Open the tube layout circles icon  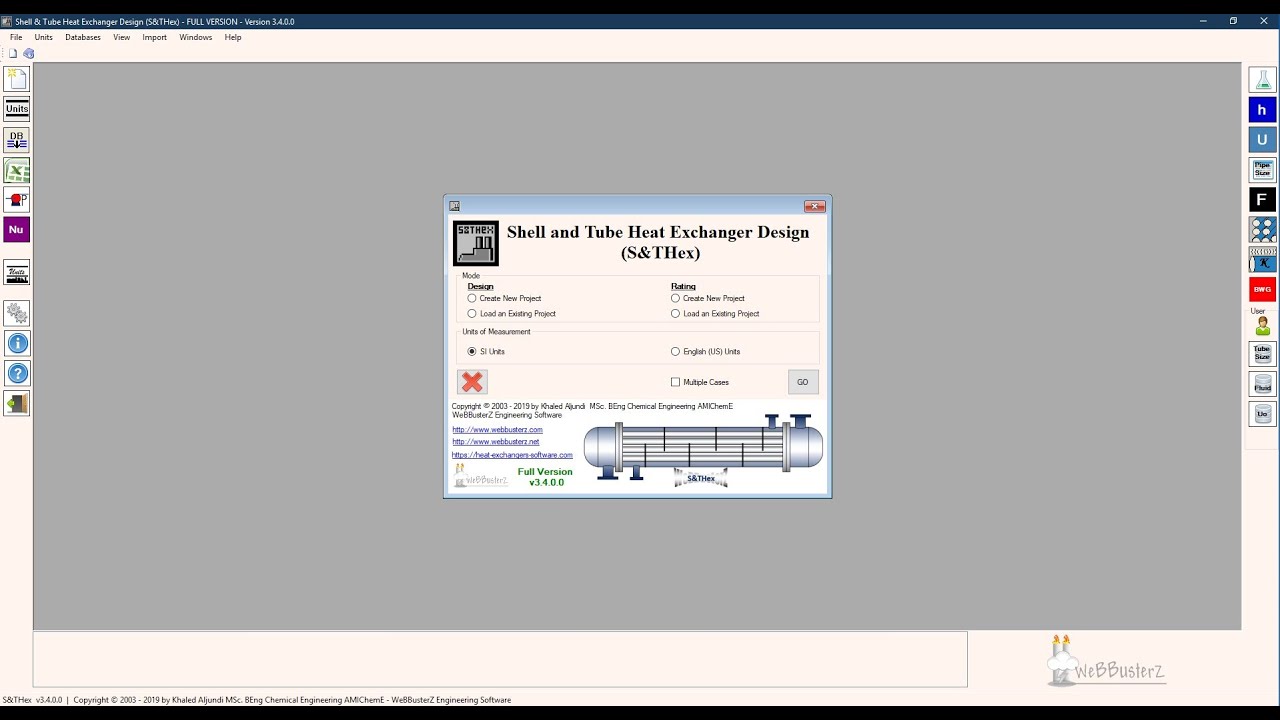click(x=1262, y=230)
